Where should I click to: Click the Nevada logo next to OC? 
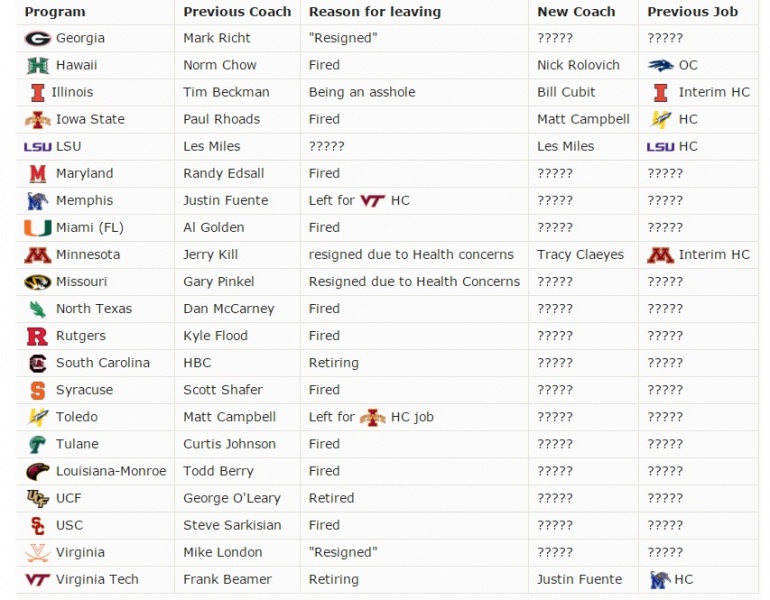[660, 65]
